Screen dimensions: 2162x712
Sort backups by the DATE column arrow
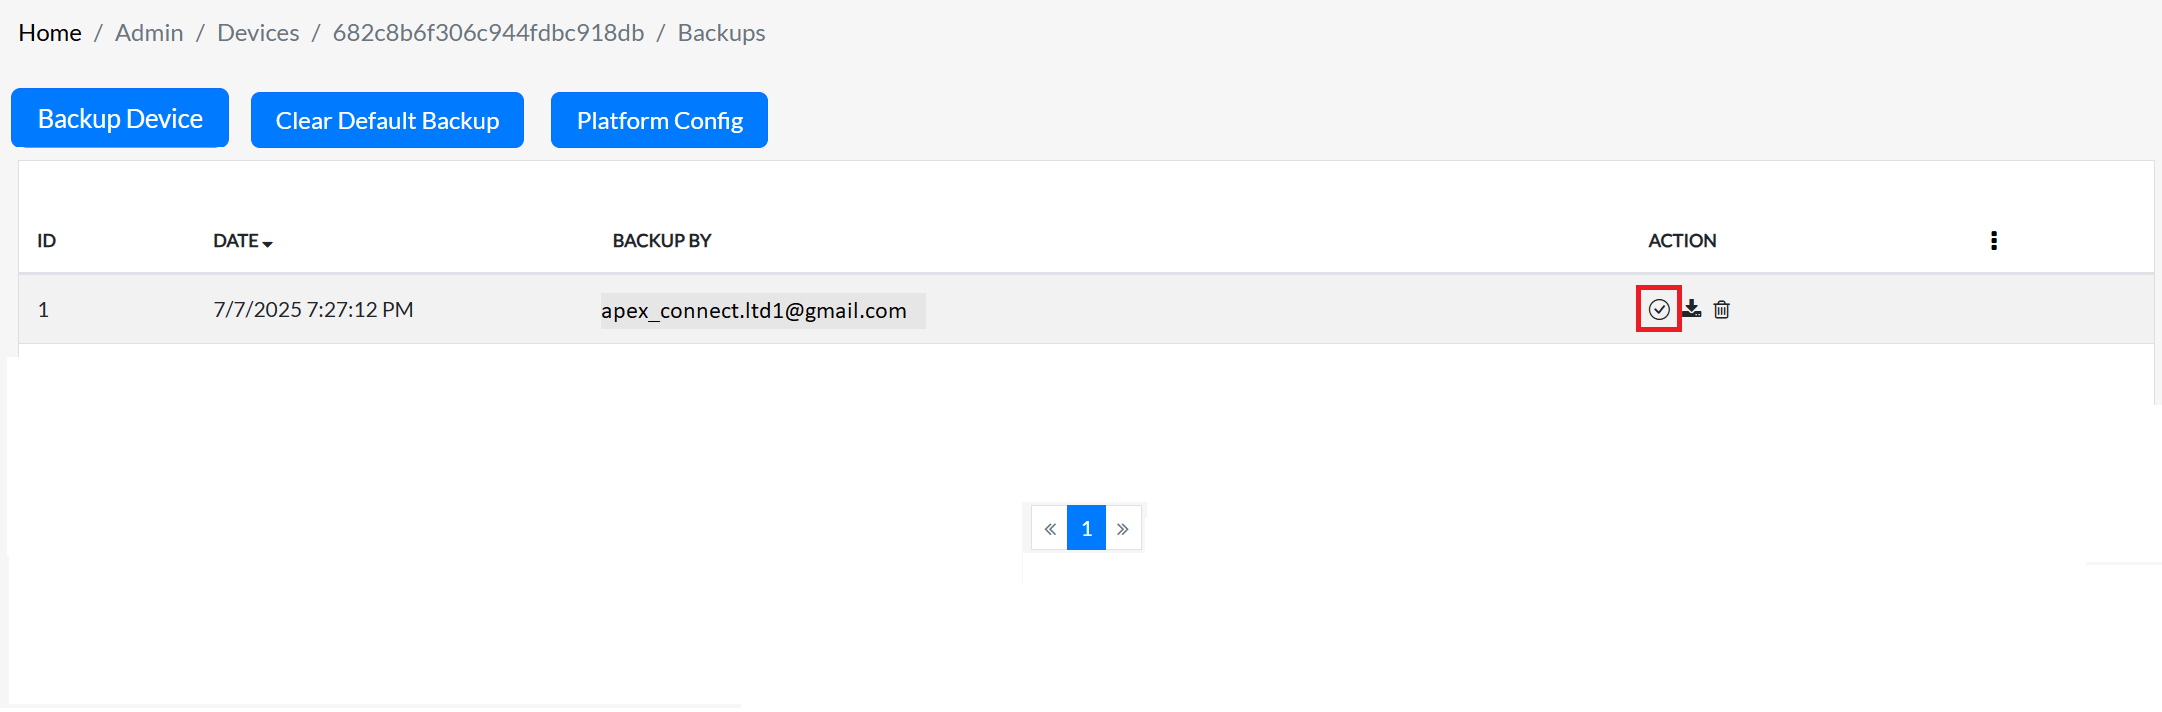(x=267, y=243)
